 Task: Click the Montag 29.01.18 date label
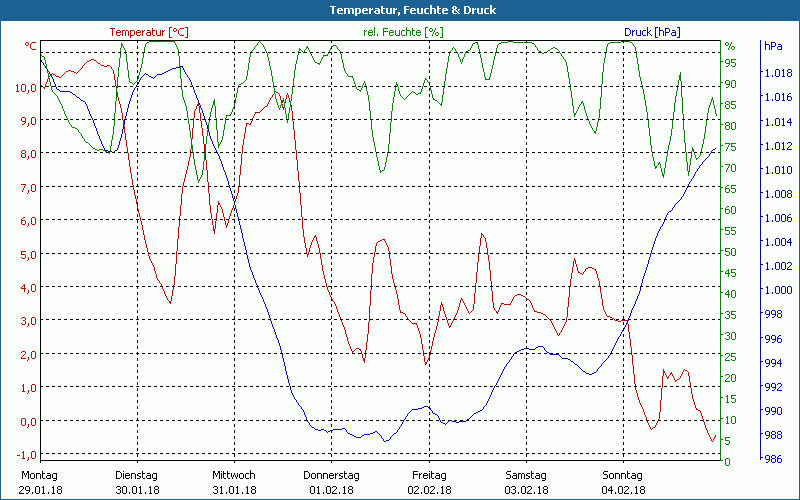39,482
